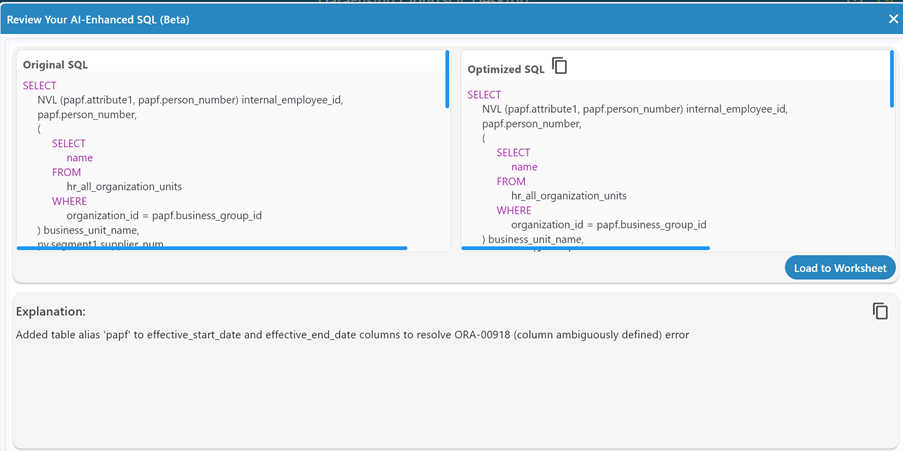
Task: Click the first SELECT keyword in Original SQL
Action: click(x=40, y=86)
